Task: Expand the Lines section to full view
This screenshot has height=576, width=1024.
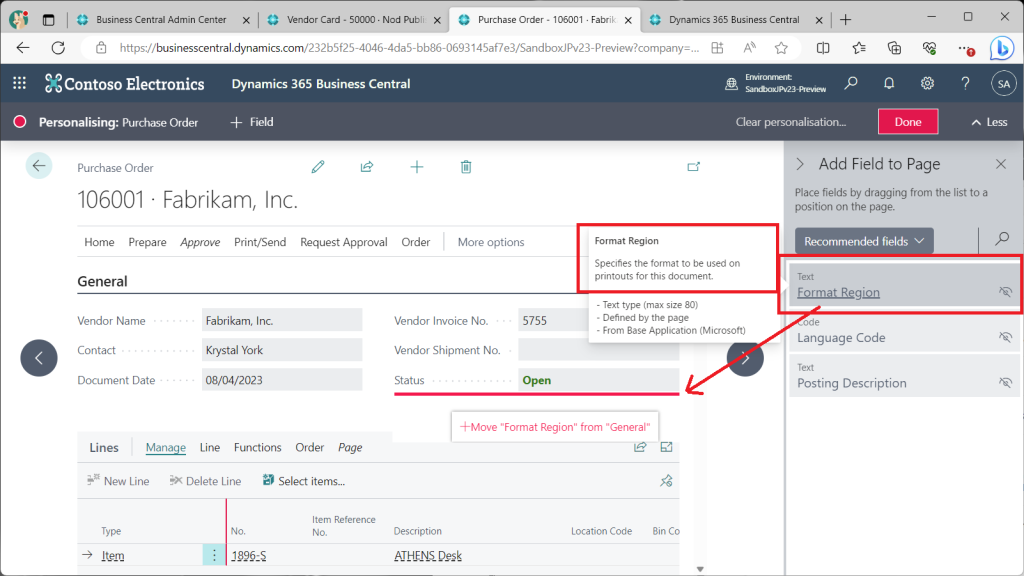Action: point(666,447)
